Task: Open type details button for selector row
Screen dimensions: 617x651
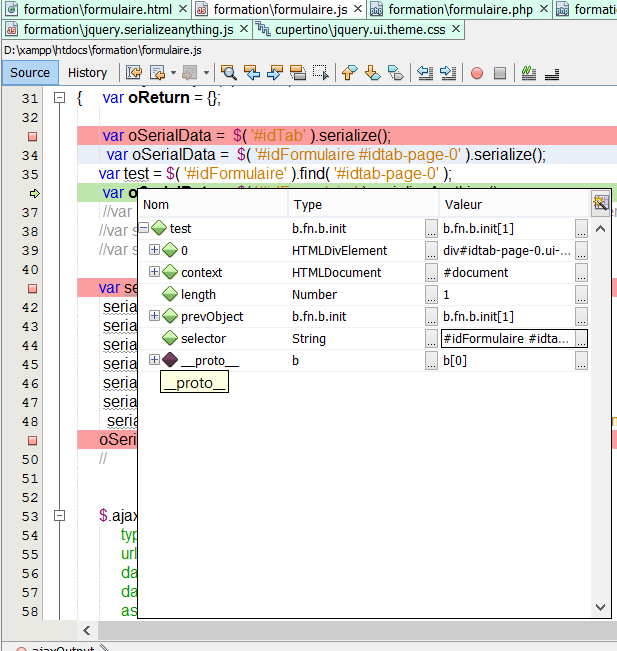Action: pos(431,338)
